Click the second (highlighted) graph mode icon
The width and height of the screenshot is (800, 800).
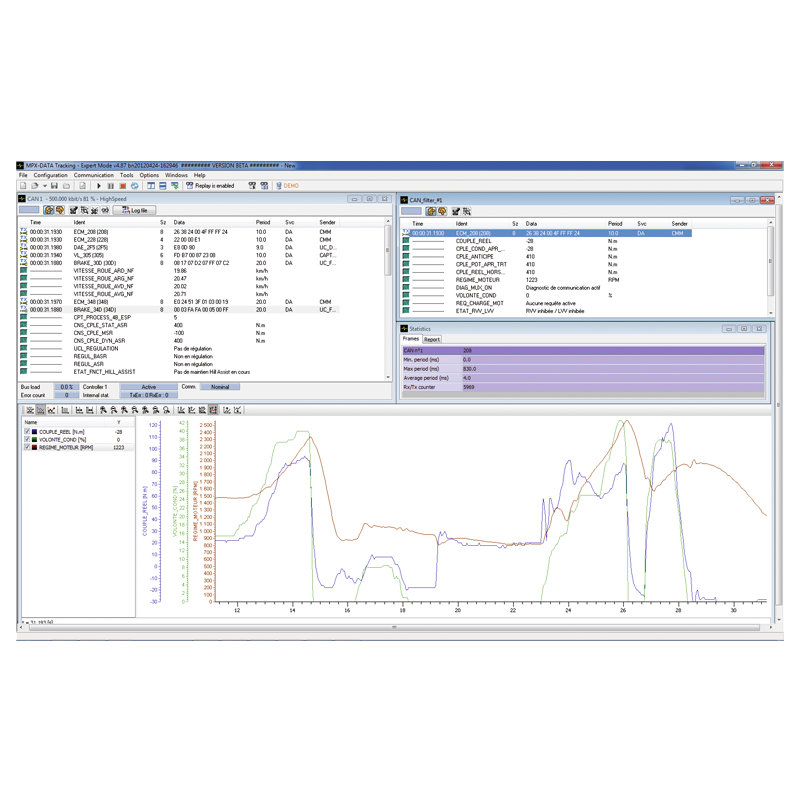(x=40, y=410)
